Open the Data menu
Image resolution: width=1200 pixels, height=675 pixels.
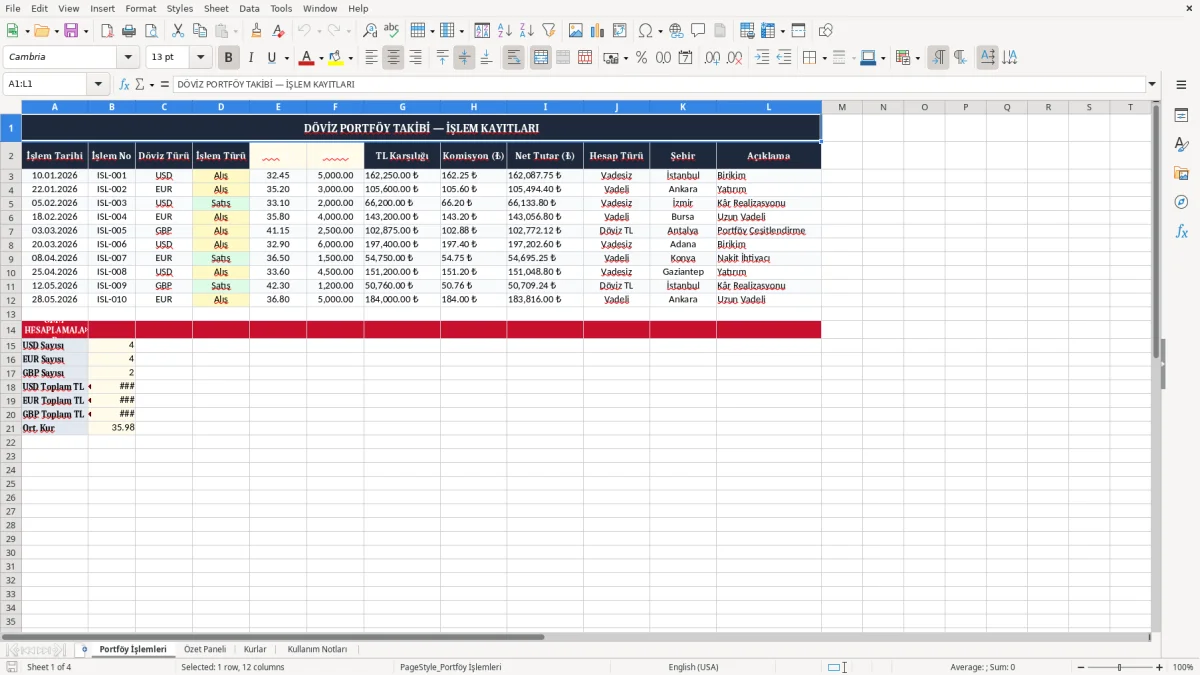[x=249, y=8]
